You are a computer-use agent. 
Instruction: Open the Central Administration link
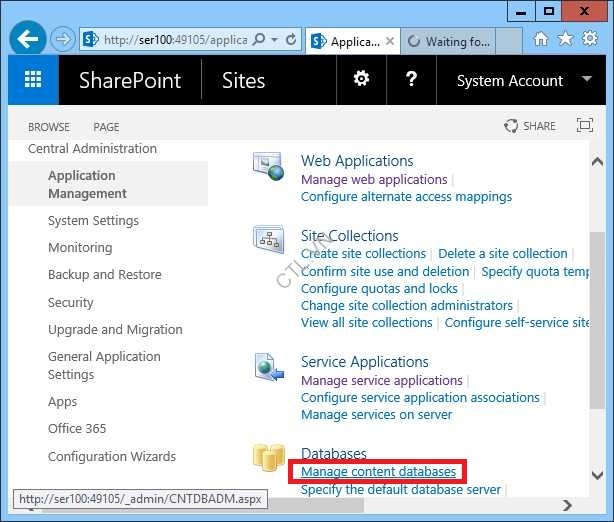click(92, 149)
